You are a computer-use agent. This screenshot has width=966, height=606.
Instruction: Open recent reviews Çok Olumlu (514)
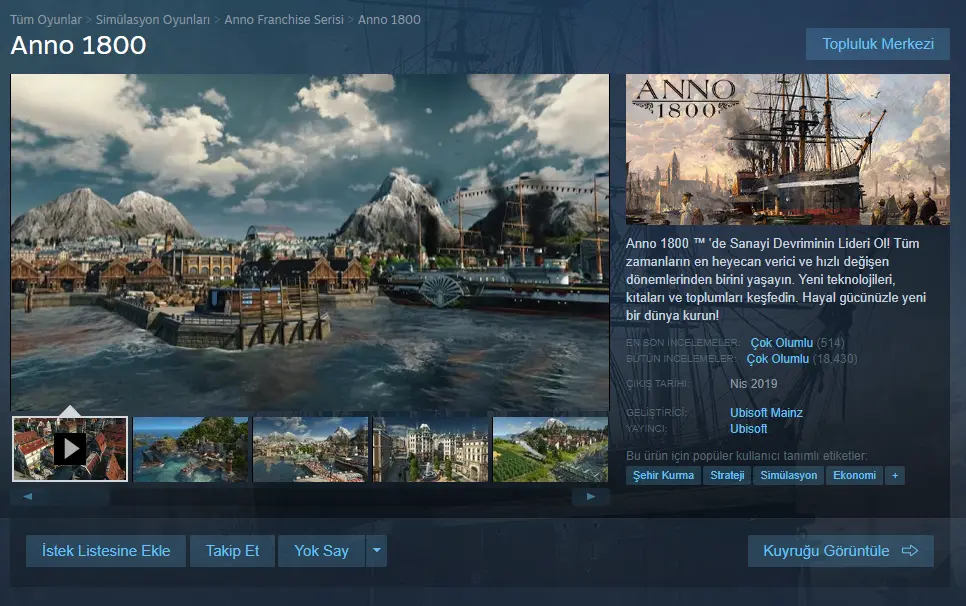pyautogui.click(x=797, y=343)
